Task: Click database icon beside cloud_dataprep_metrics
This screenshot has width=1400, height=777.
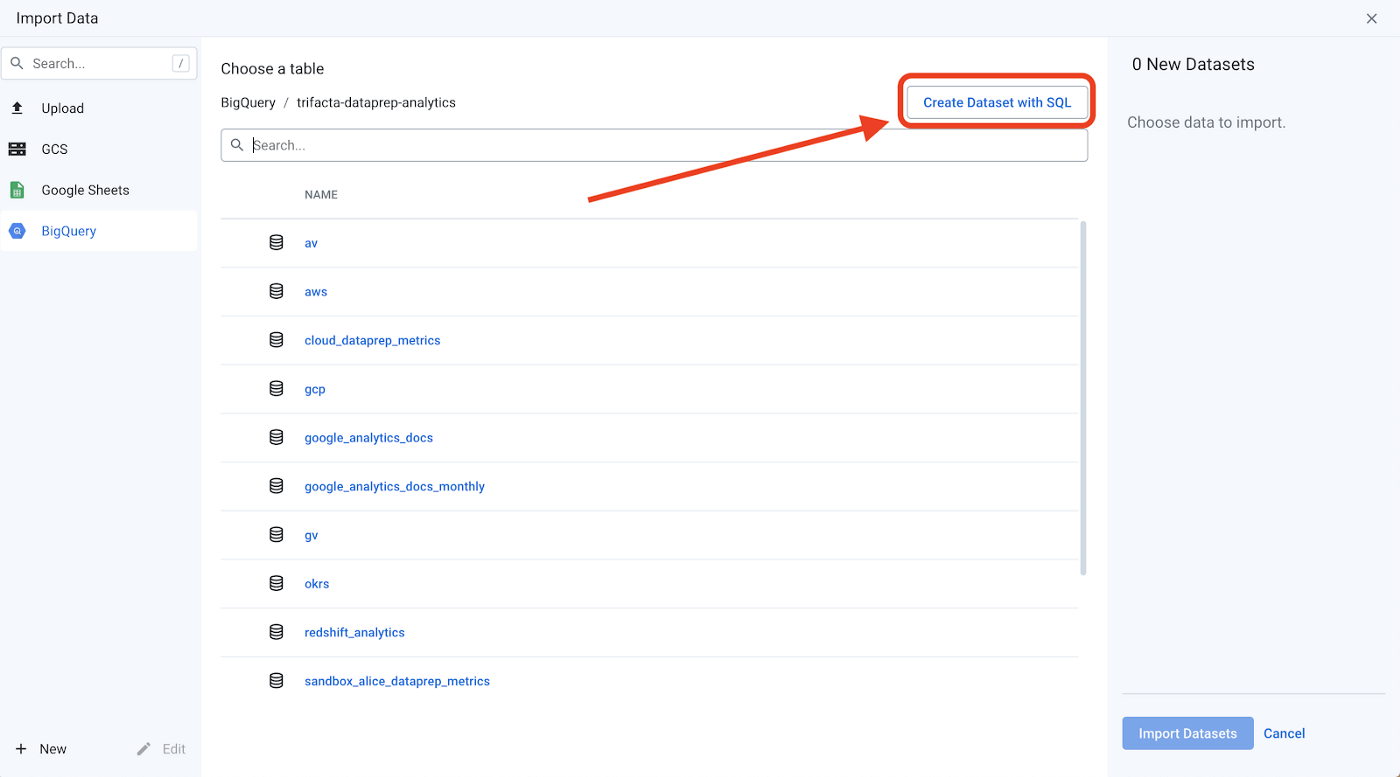Action: pyautogui.click(x=277, y=340)
